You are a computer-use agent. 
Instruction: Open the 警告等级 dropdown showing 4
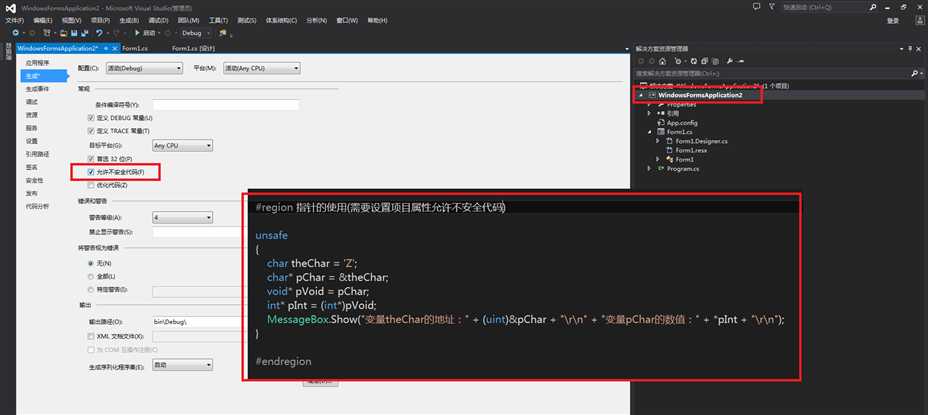(x=183, y=218)
